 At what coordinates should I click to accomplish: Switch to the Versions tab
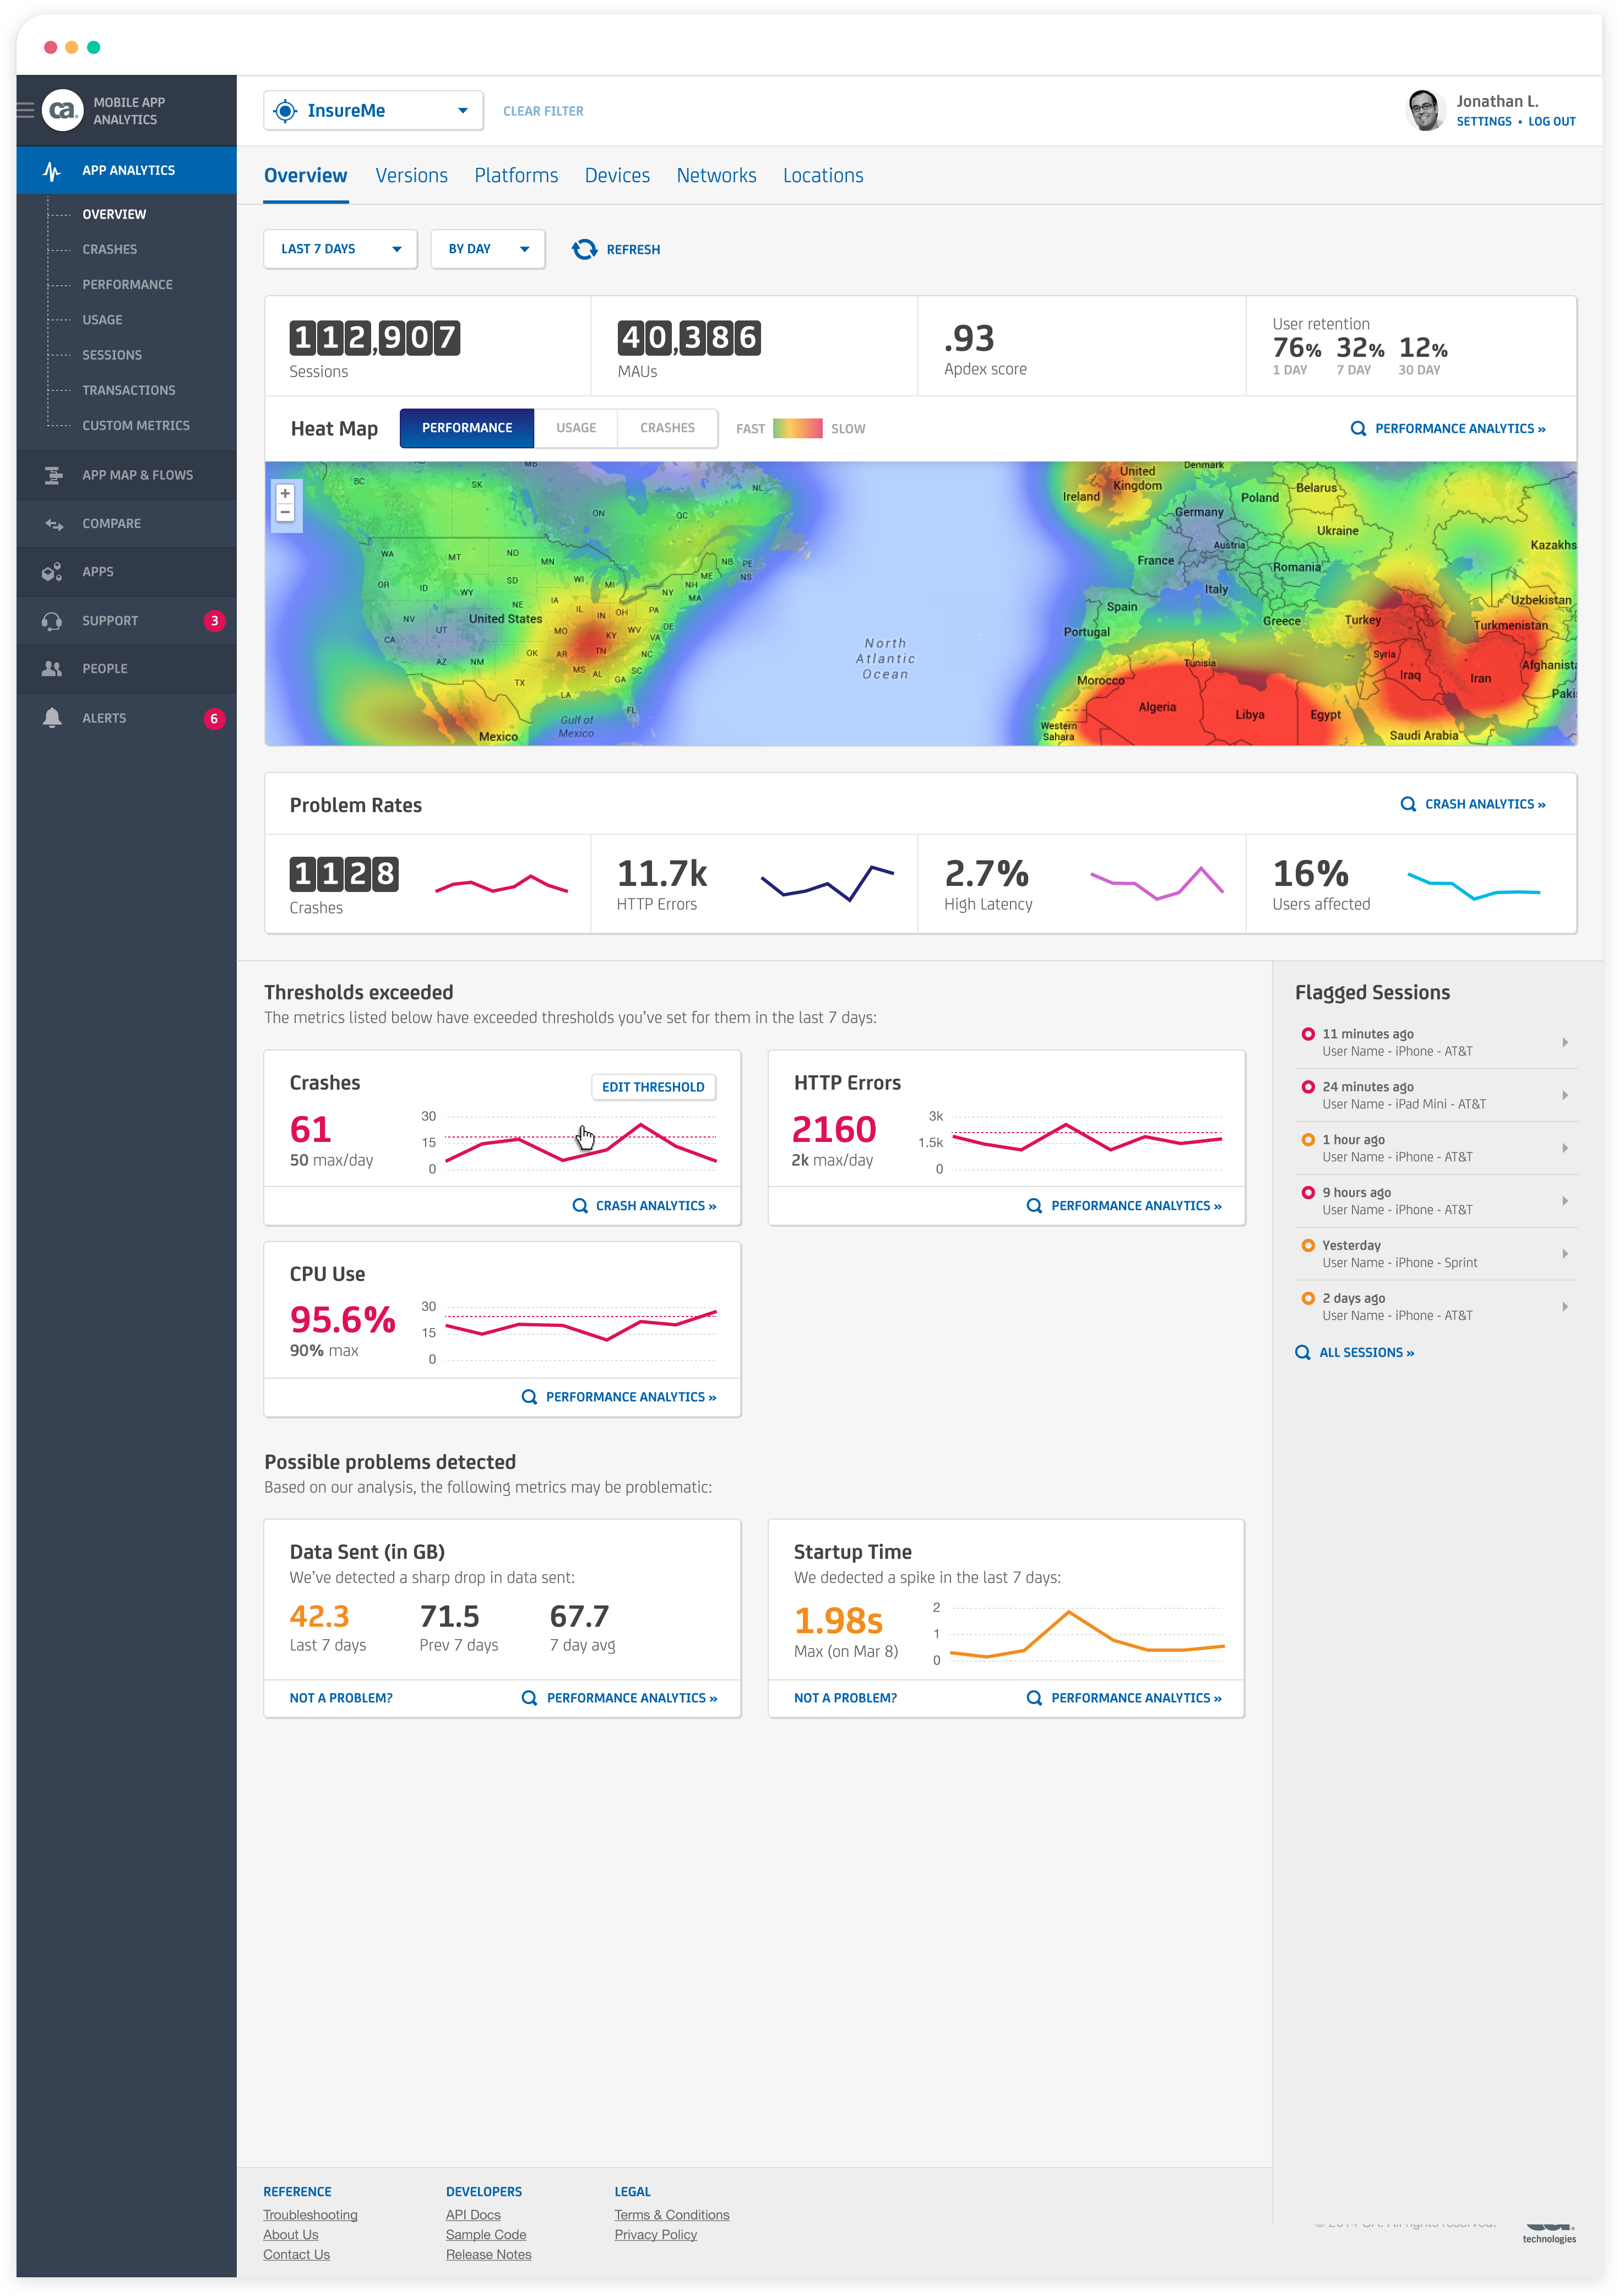(411, 176)
